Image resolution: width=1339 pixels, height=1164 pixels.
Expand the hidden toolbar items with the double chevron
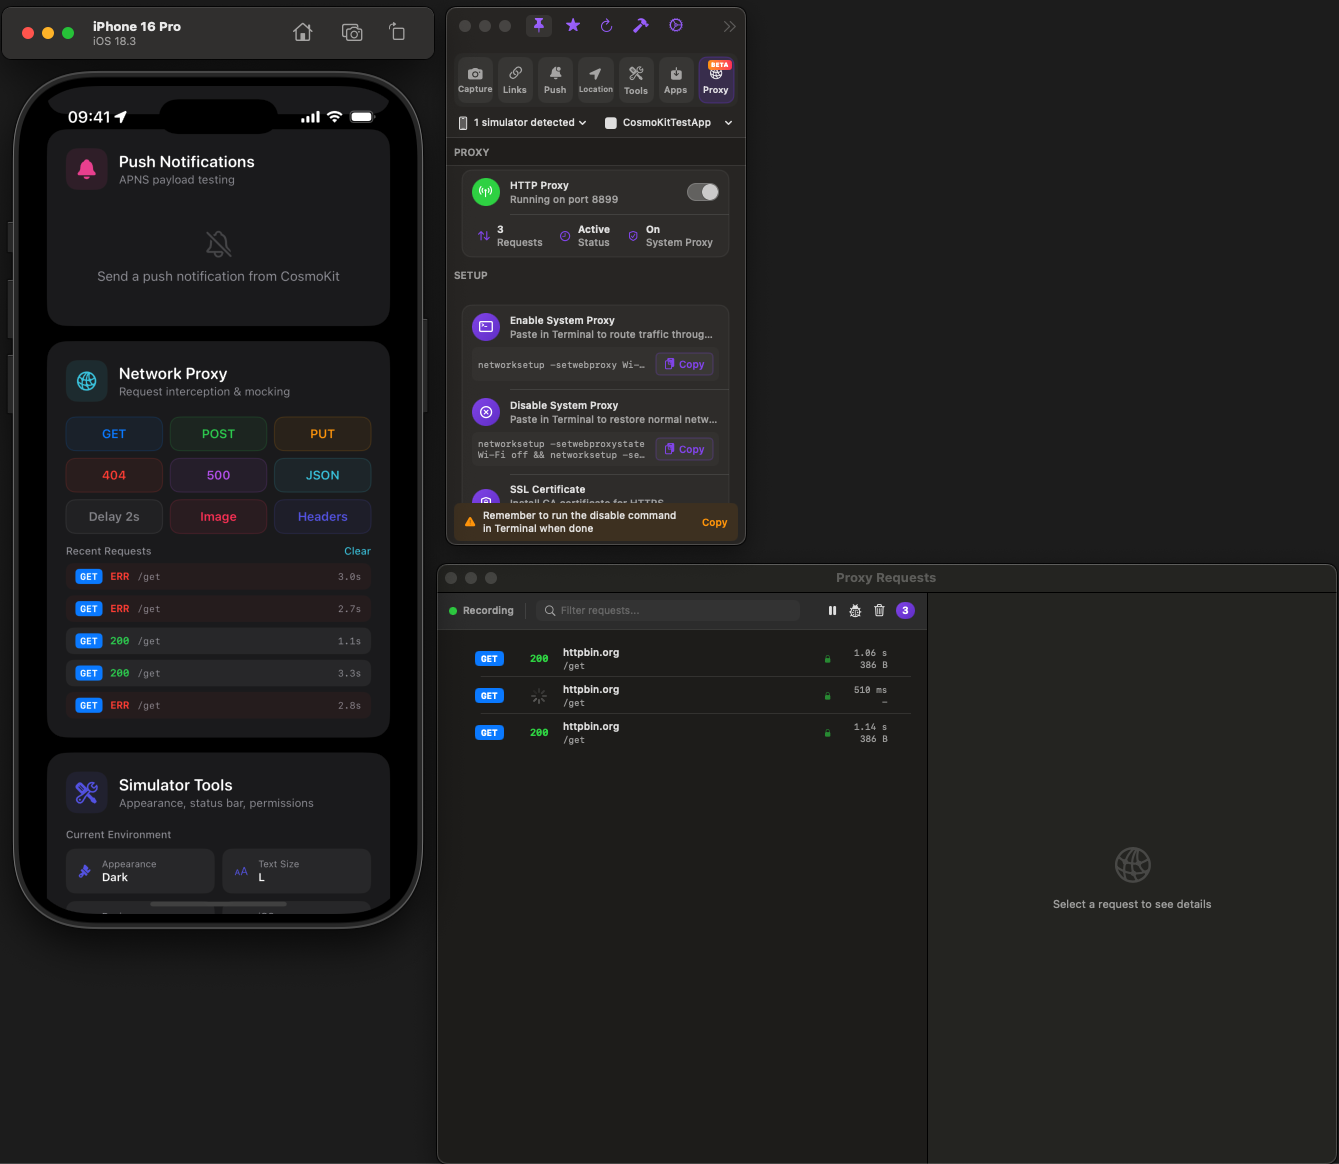(729, 27)
